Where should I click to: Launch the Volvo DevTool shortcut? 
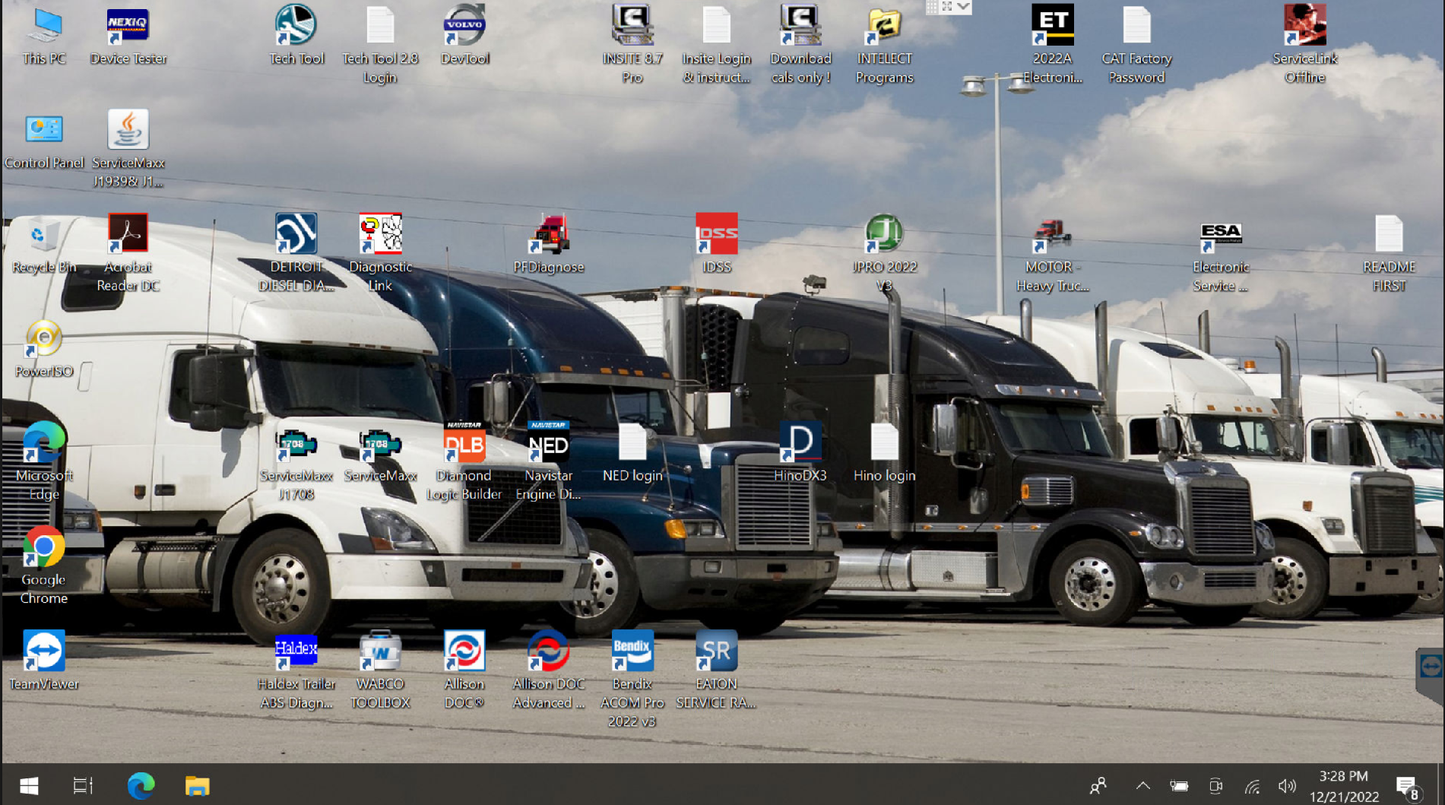pyautogui.click(x=465, y=36)
